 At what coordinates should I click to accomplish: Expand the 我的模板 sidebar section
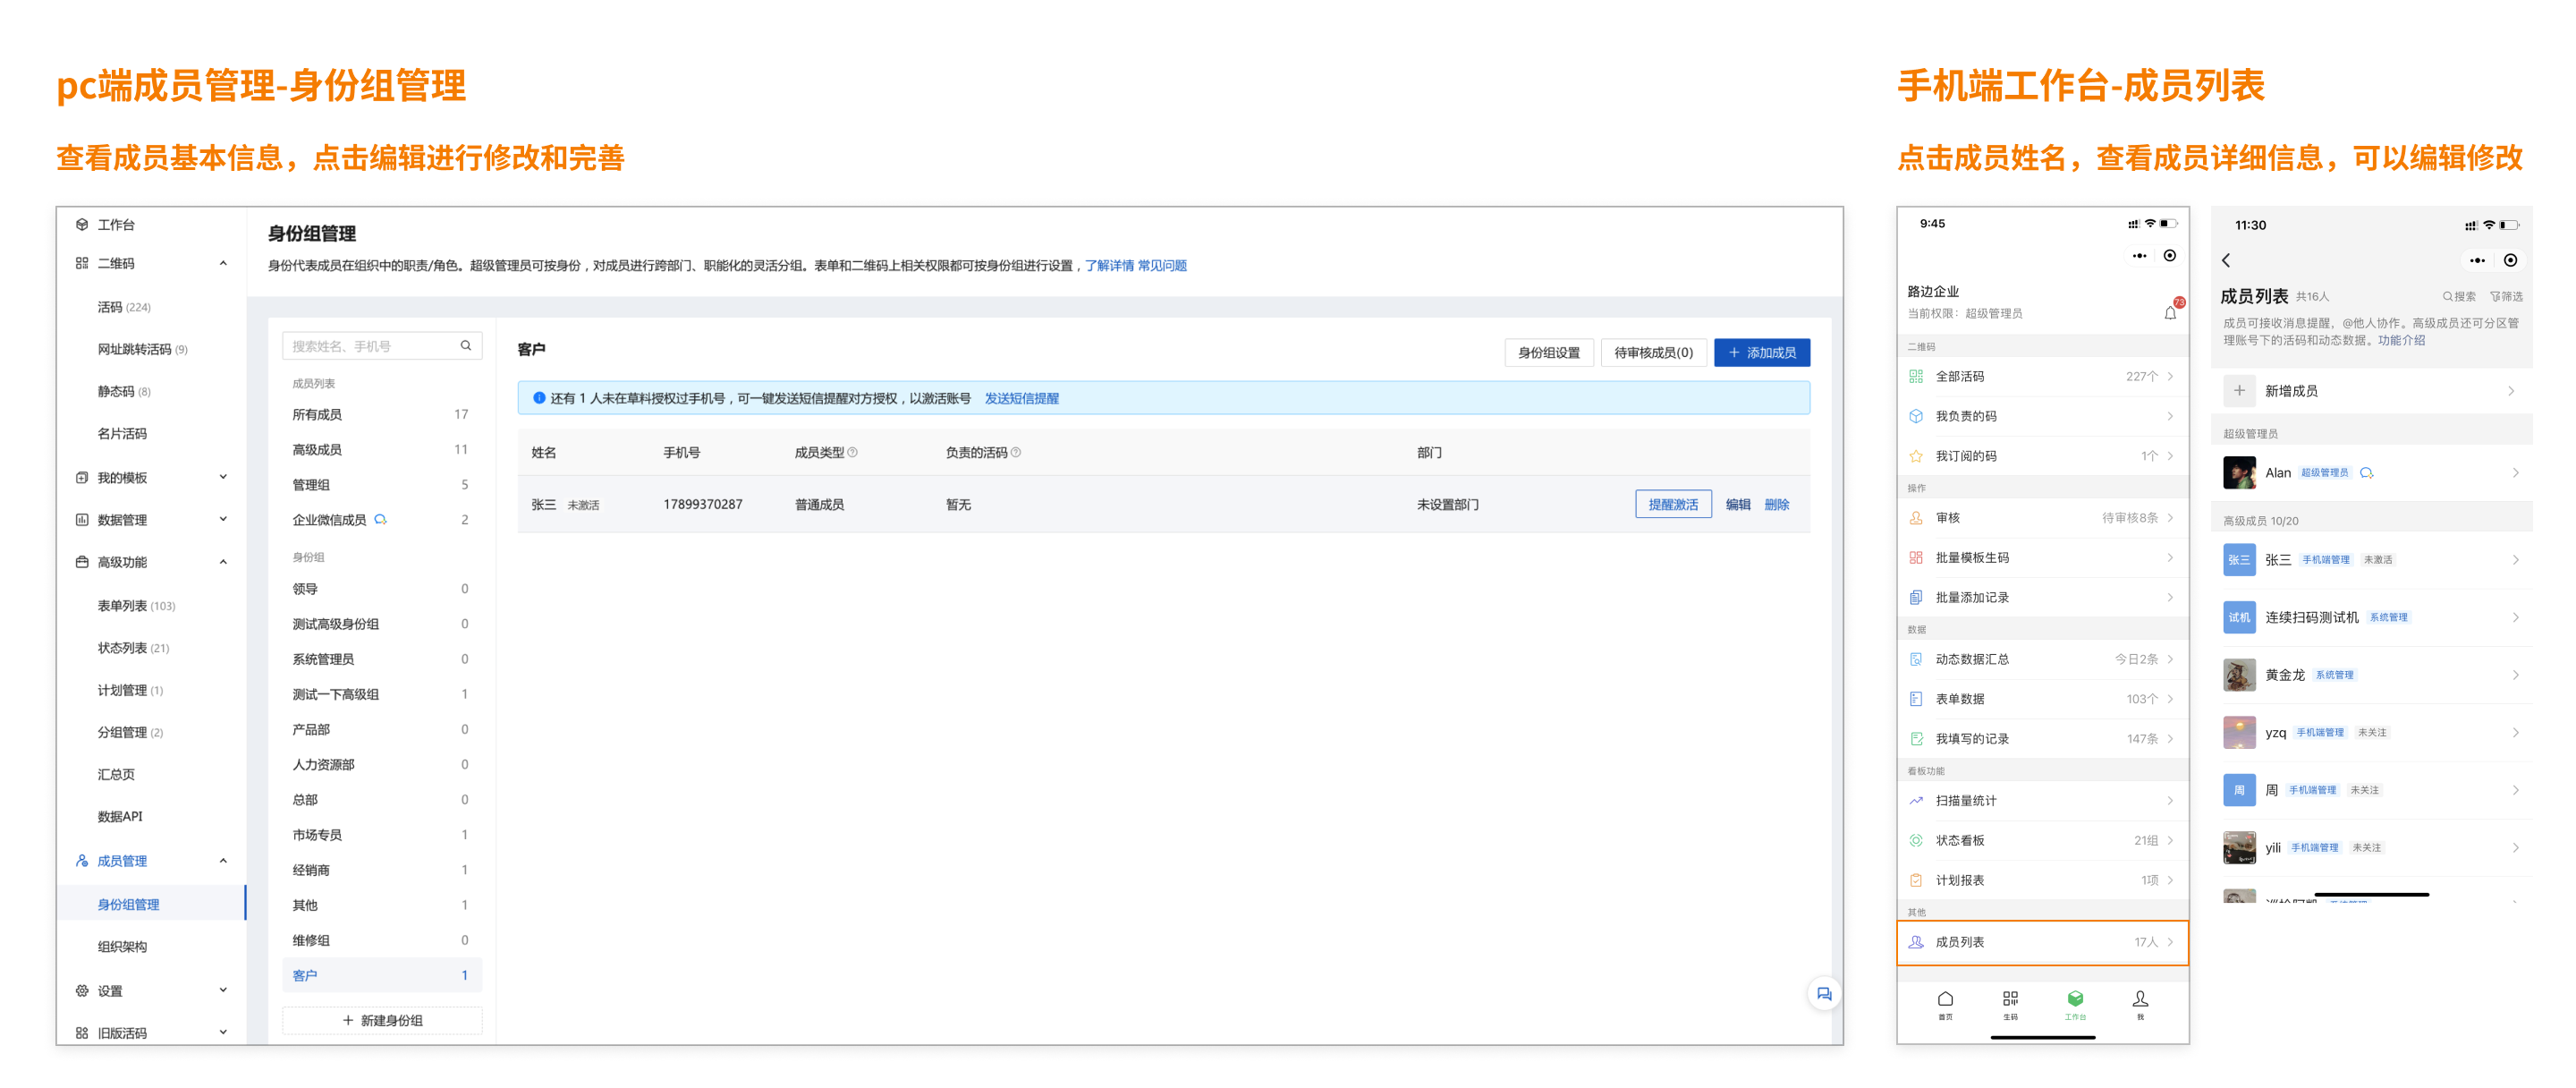223,478
